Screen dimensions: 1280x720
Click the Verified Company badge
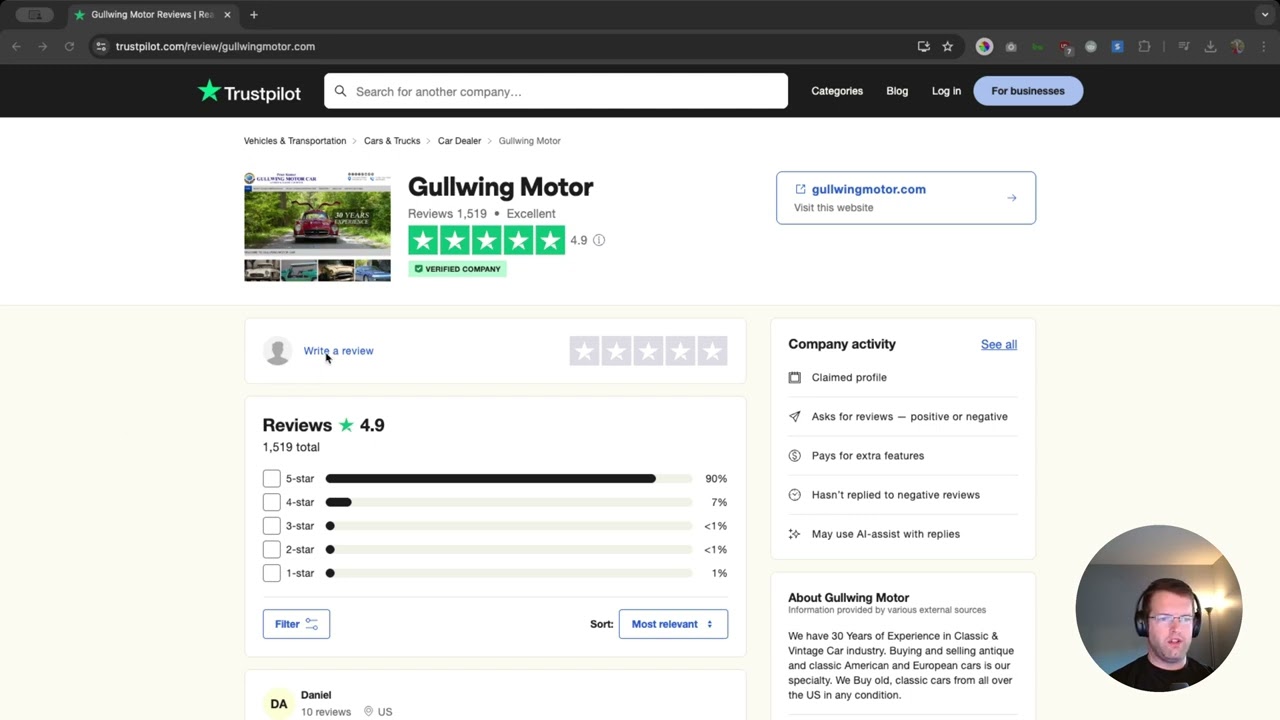point(457,269)
